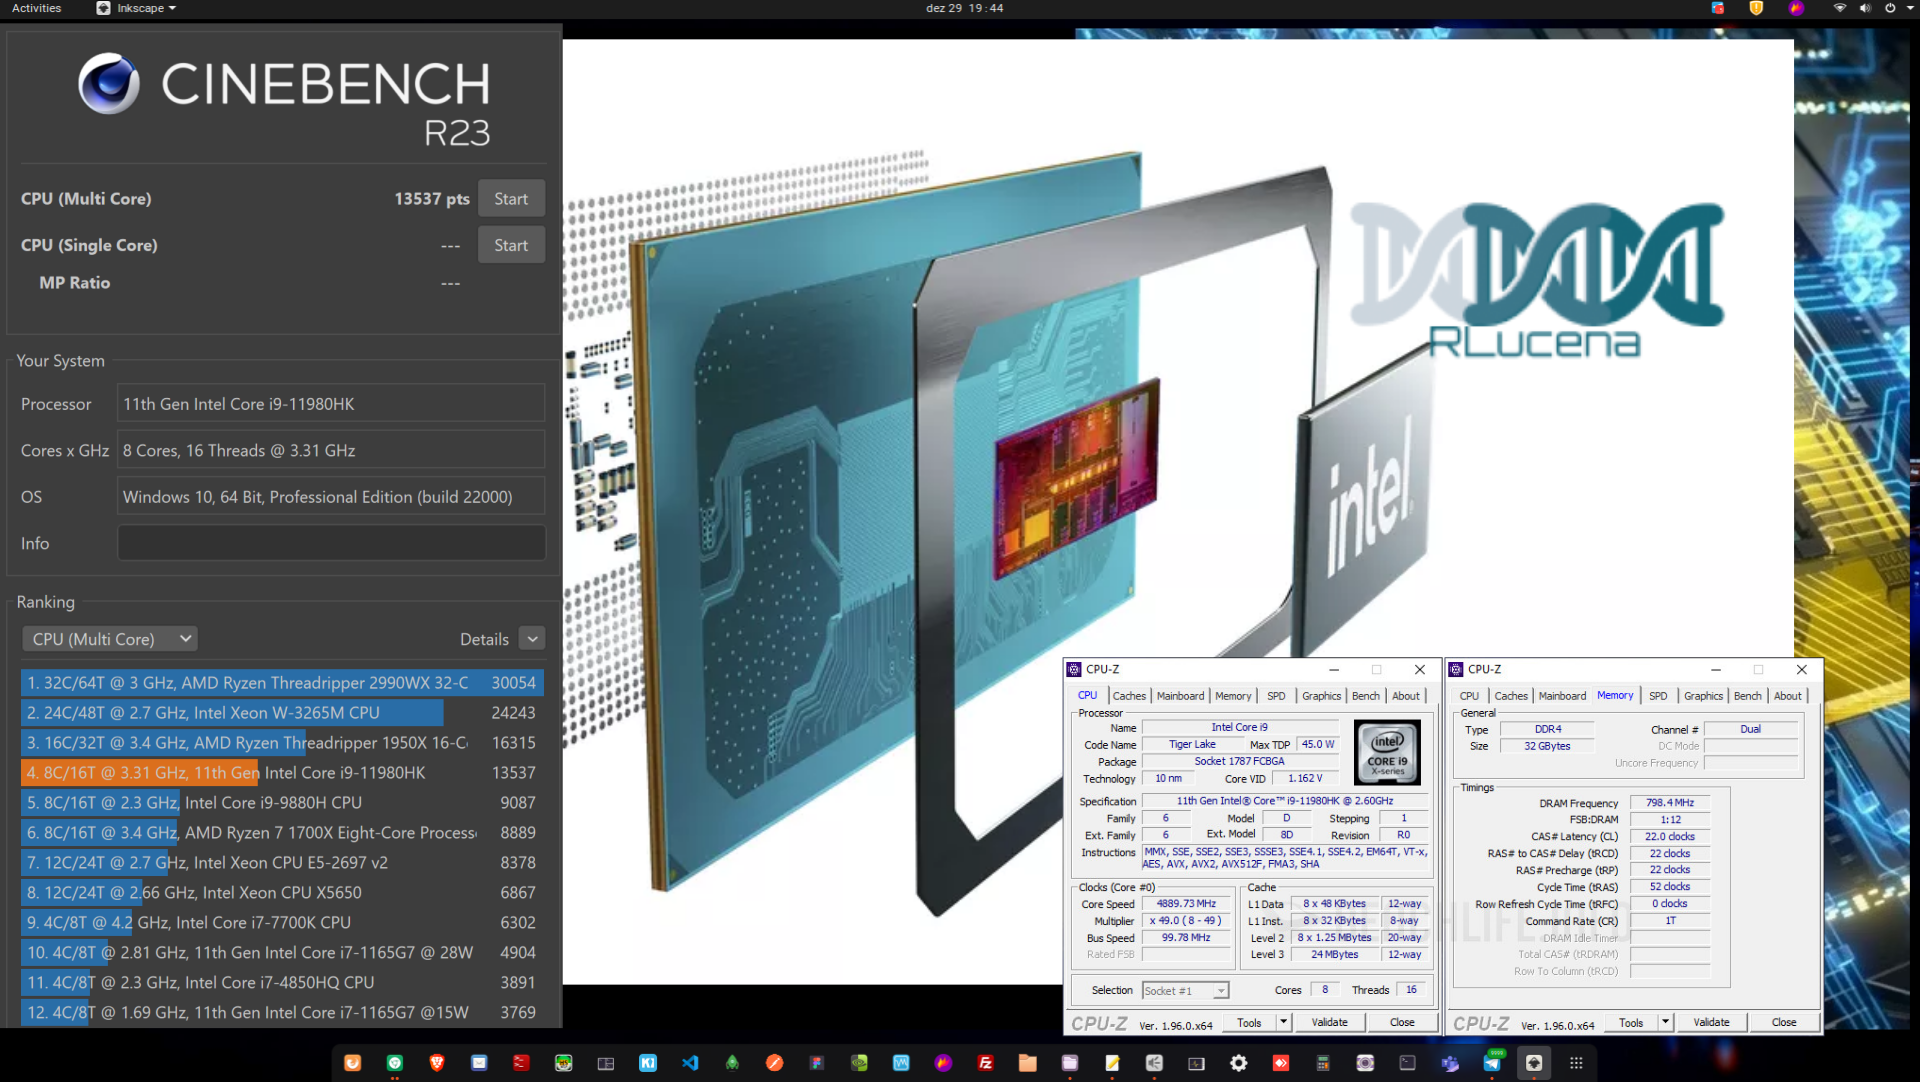Open the Terminal from the dock
Viewport: 1920px width, 1082px height.
pos(1407,1063)
